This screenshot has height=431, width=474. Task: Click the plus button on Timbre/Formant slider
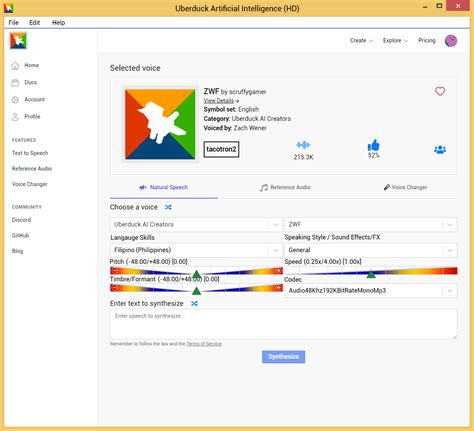coord(279,288)
